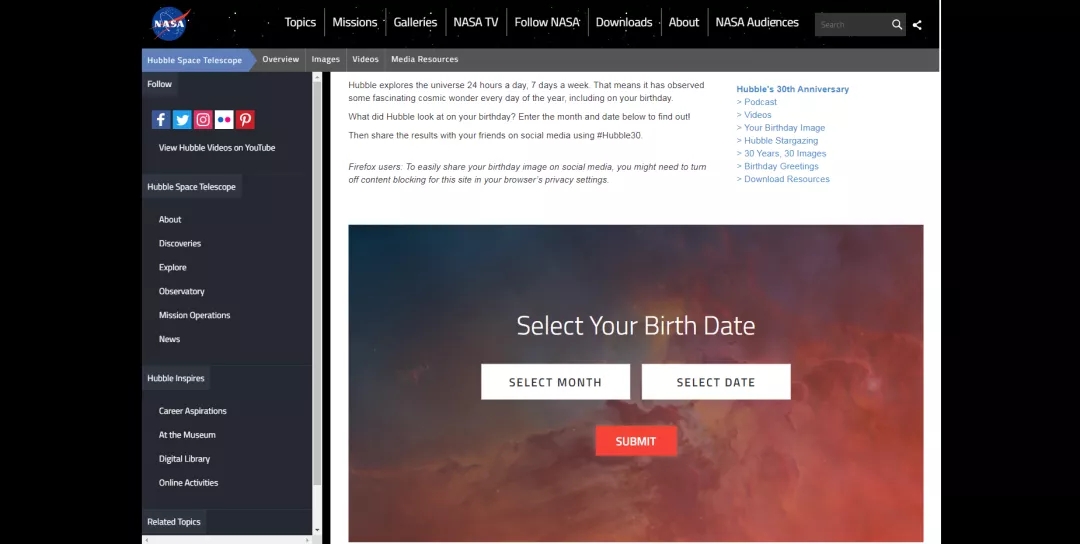1080x544 pixels.
Task: Open Hubble Twitter icon
Action: 182,119
